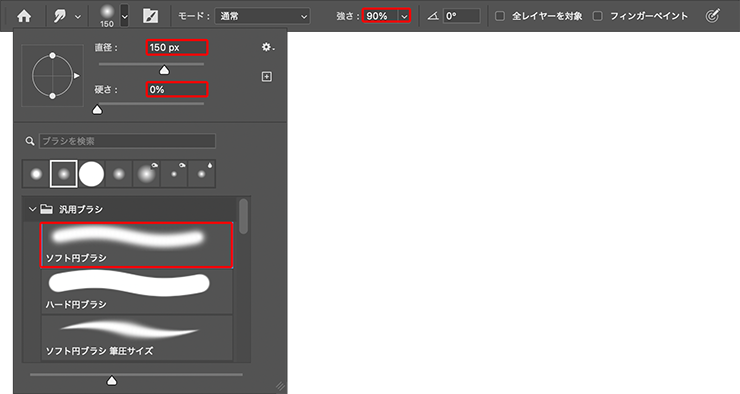Open brush preset gear menu
The height and width of the screenshot is (394, 740).
tap(268, 47)
